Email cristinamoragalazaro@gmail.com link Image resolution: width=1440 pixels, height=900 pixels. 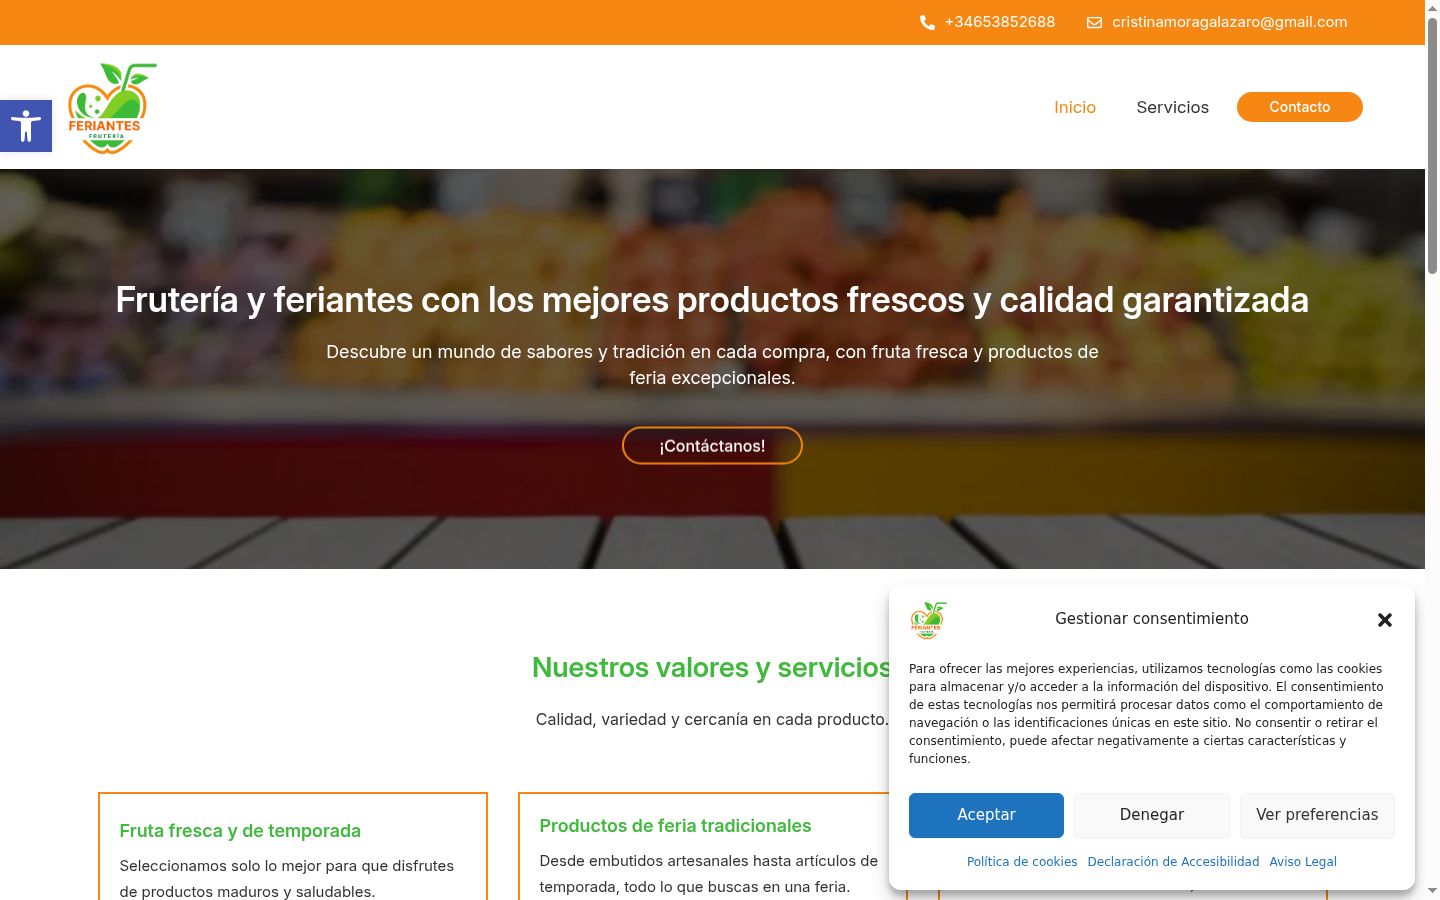pyautogui.click(x=1229, y=22)
